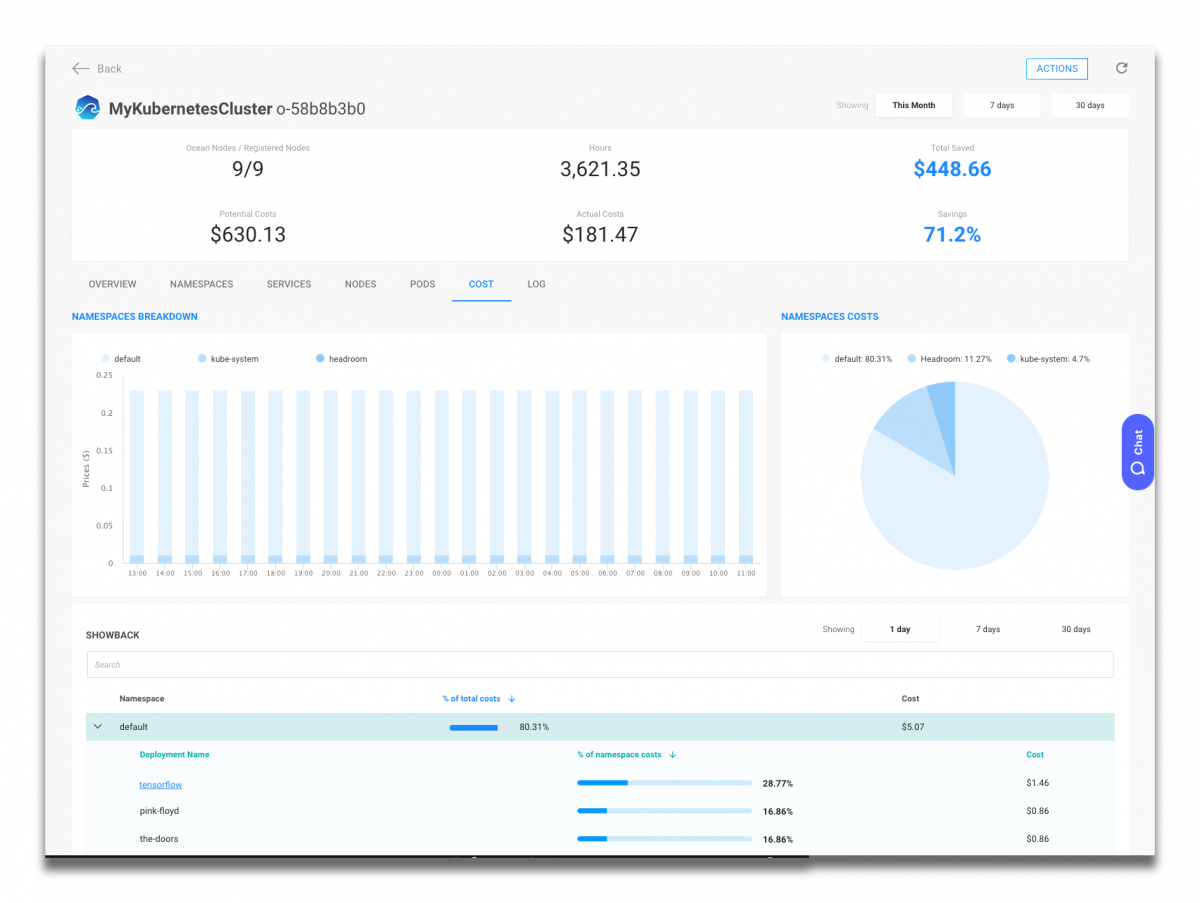Click sort arrow beside % of total costs
Screen dimensions: 1200x903
tap(512, 699)
